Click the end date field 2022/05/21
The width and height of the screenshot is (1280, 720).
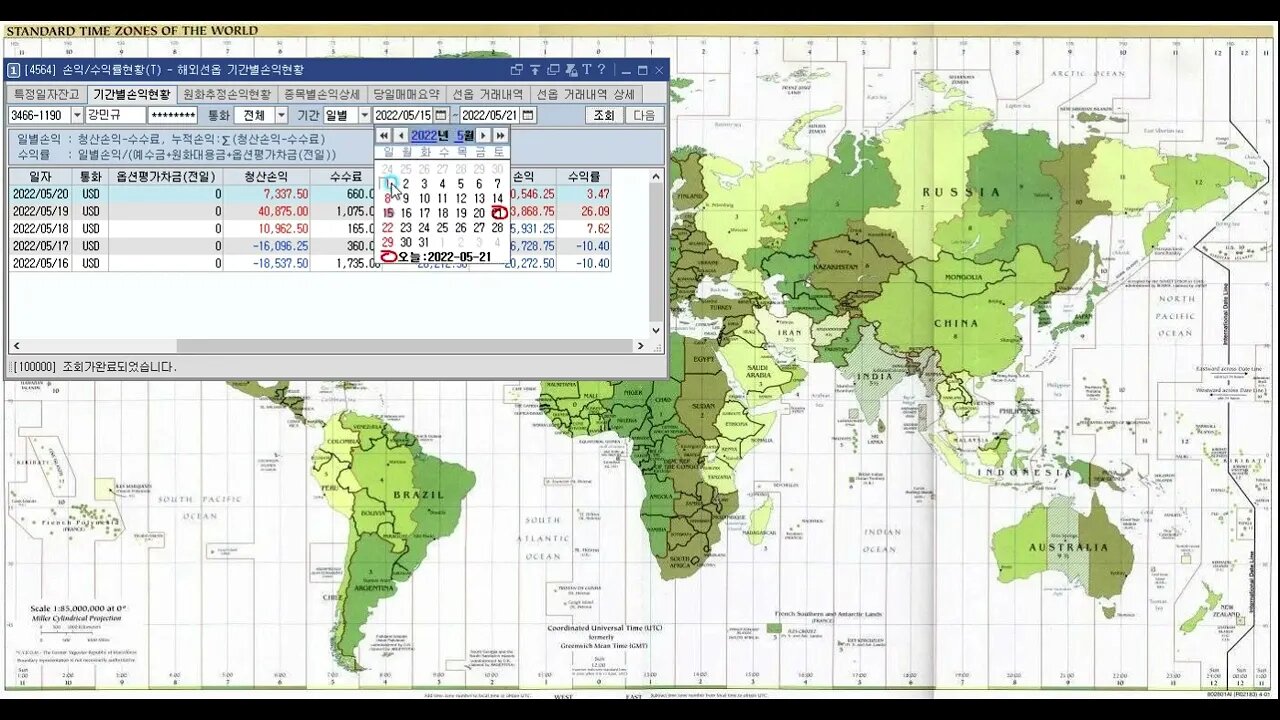click(x=490, y=115)
